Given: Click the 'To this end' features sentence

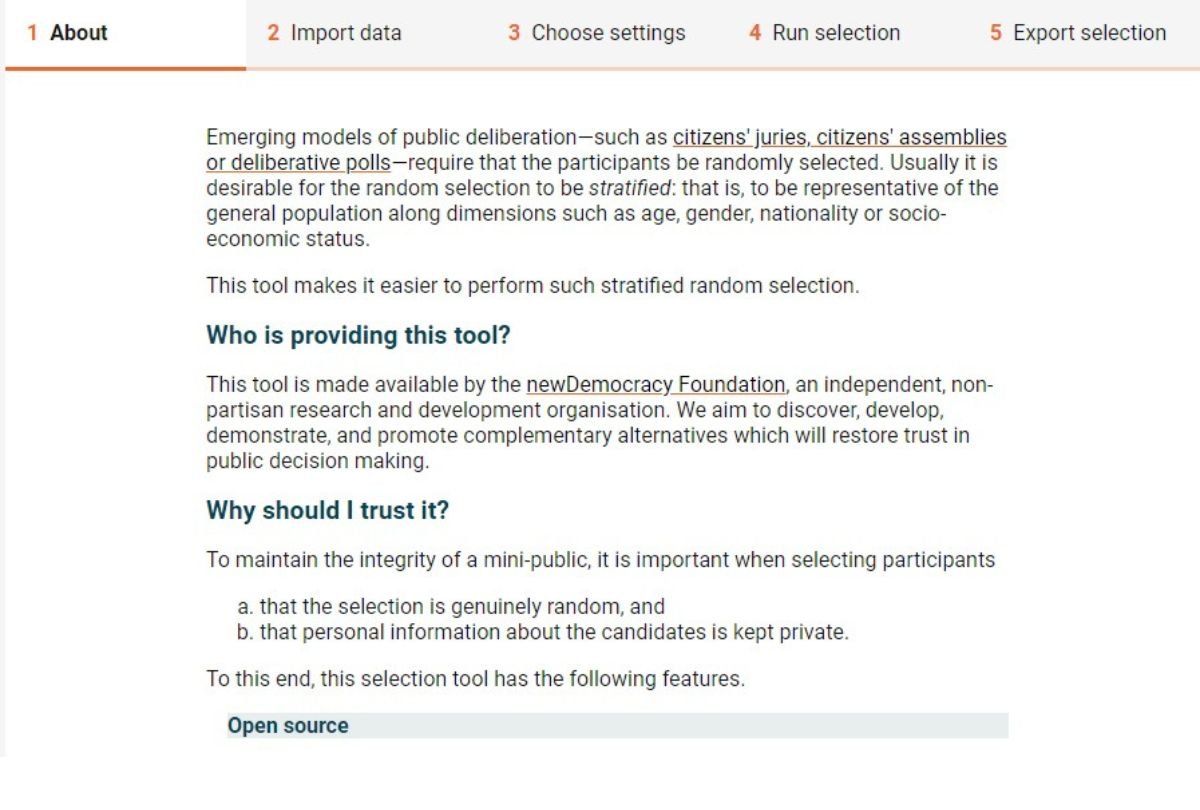Looking at the screenshot, I should click(x=476, y=680).
